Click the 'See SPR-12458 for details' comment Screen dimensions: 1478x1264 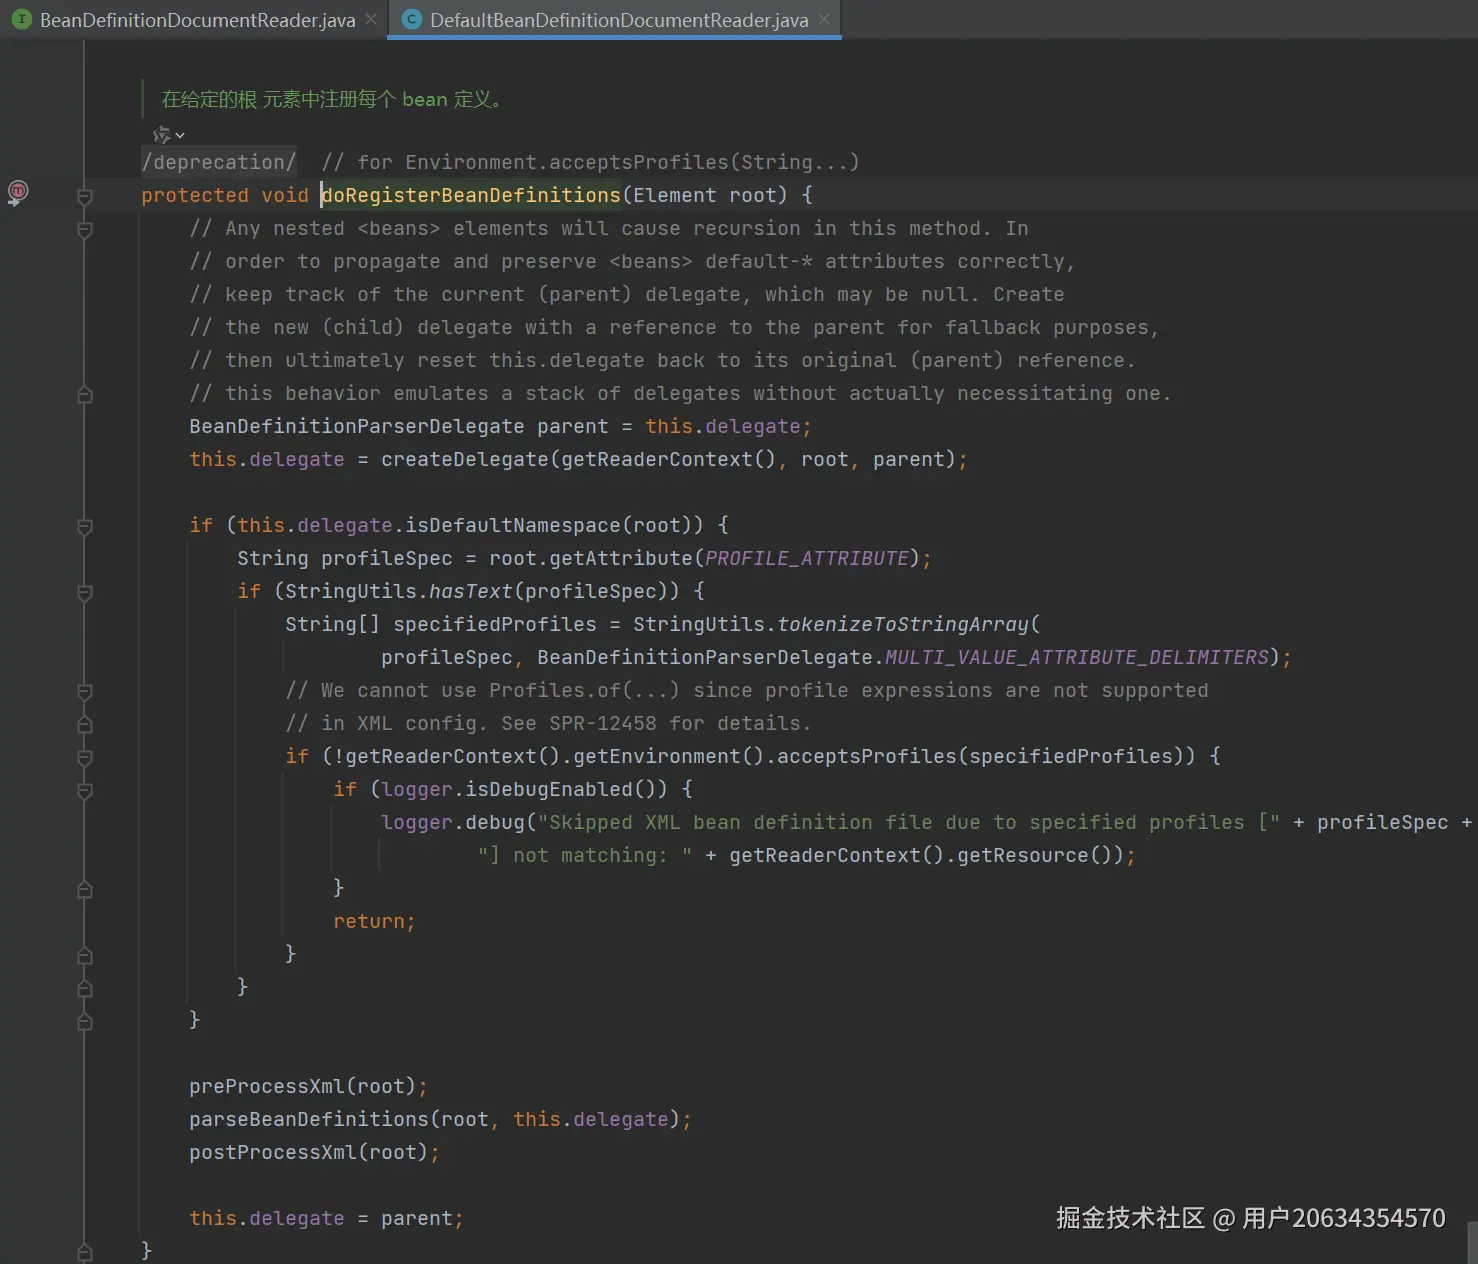(x=656, y=723)
